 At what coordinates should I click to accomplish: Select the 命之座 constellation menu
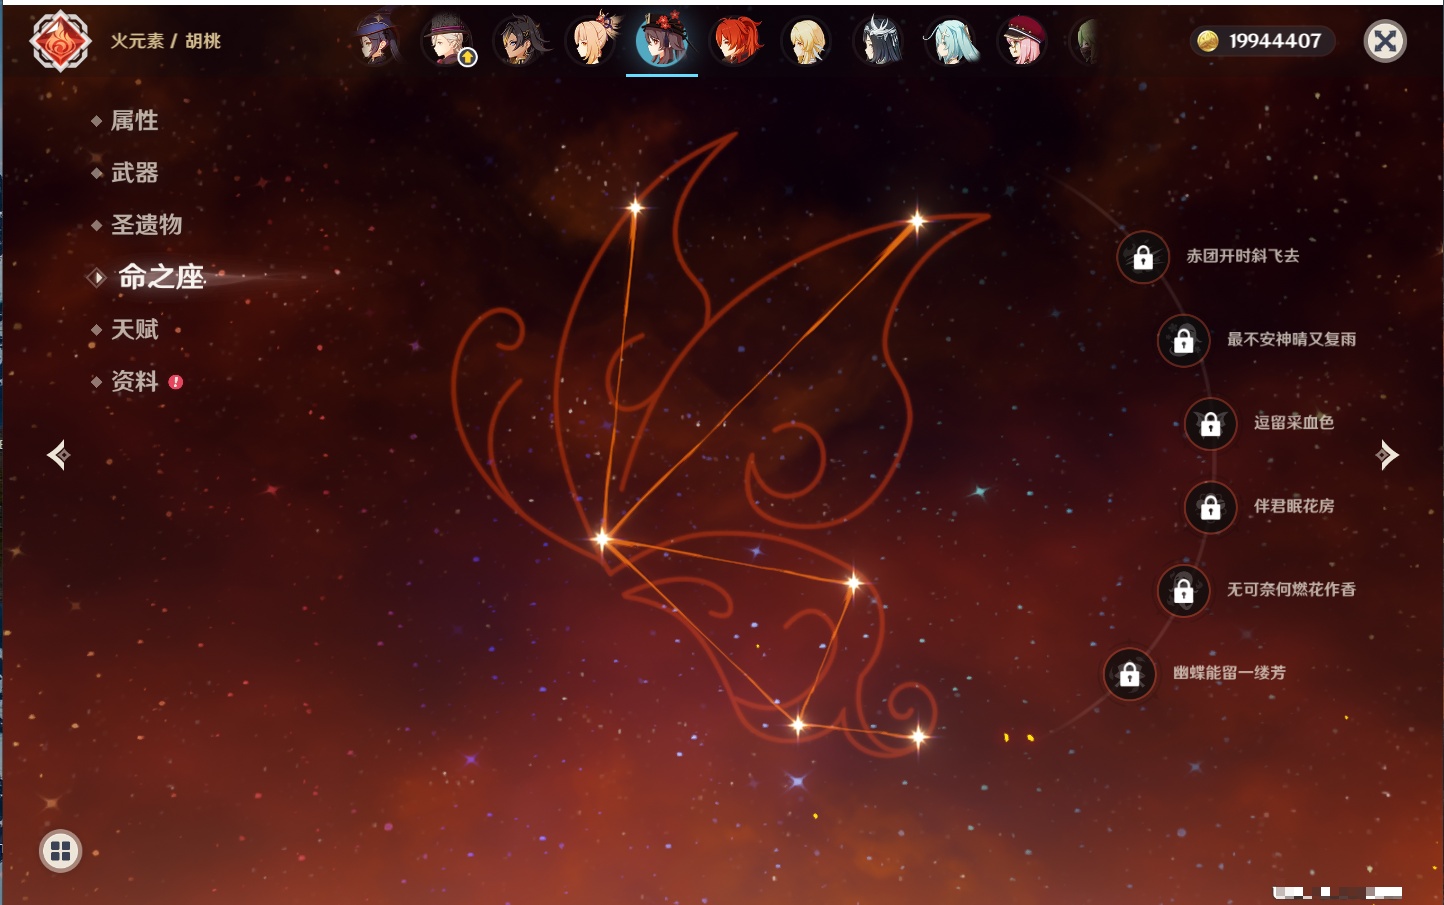160,277
